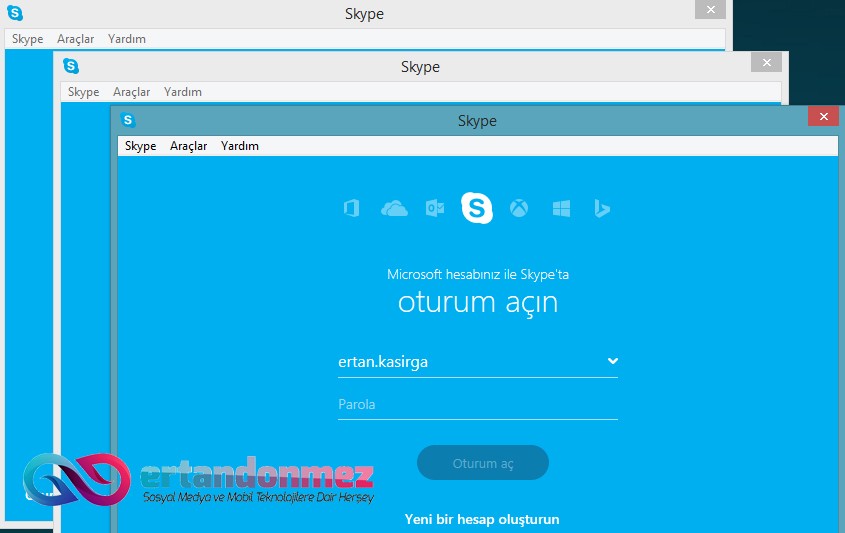Open the Skype menu in the middle window
This screenshot has width=845, height=533.
coord(84,92)
